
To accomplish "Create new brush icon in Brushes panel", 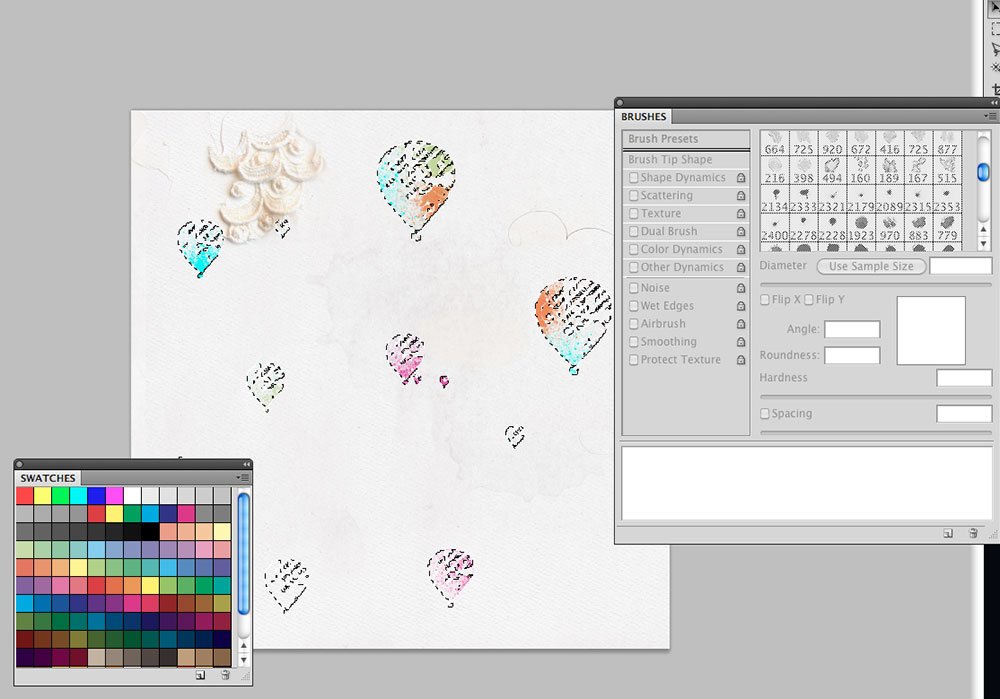I will pyautogui.click(x=948, y=533).
